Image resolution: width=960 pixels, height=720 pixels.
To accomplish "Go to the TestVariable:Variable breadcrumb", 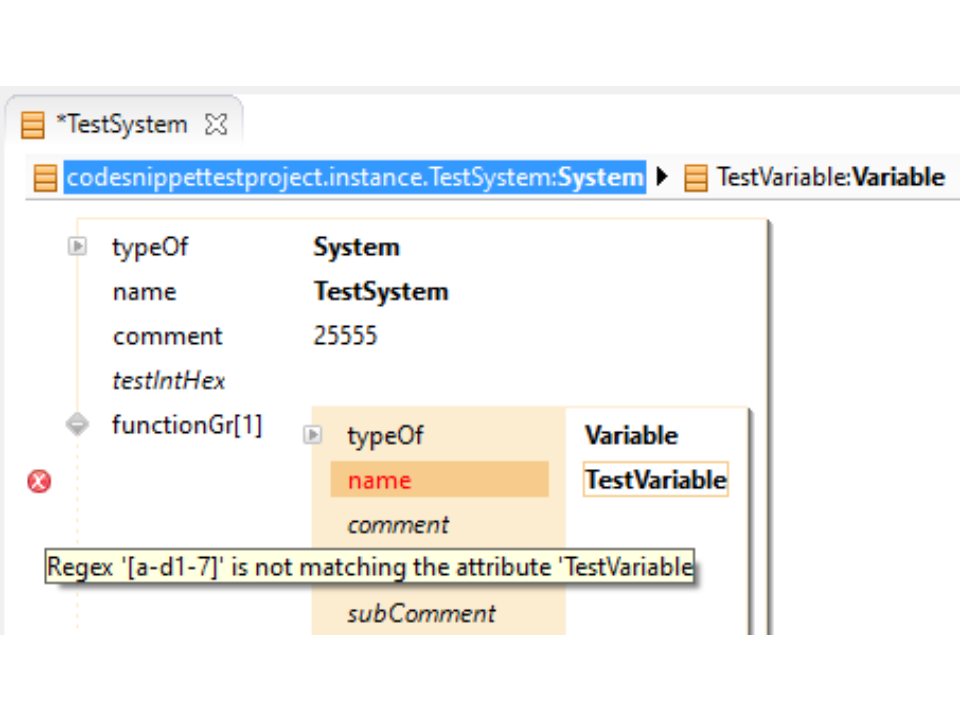I will 830,178.
